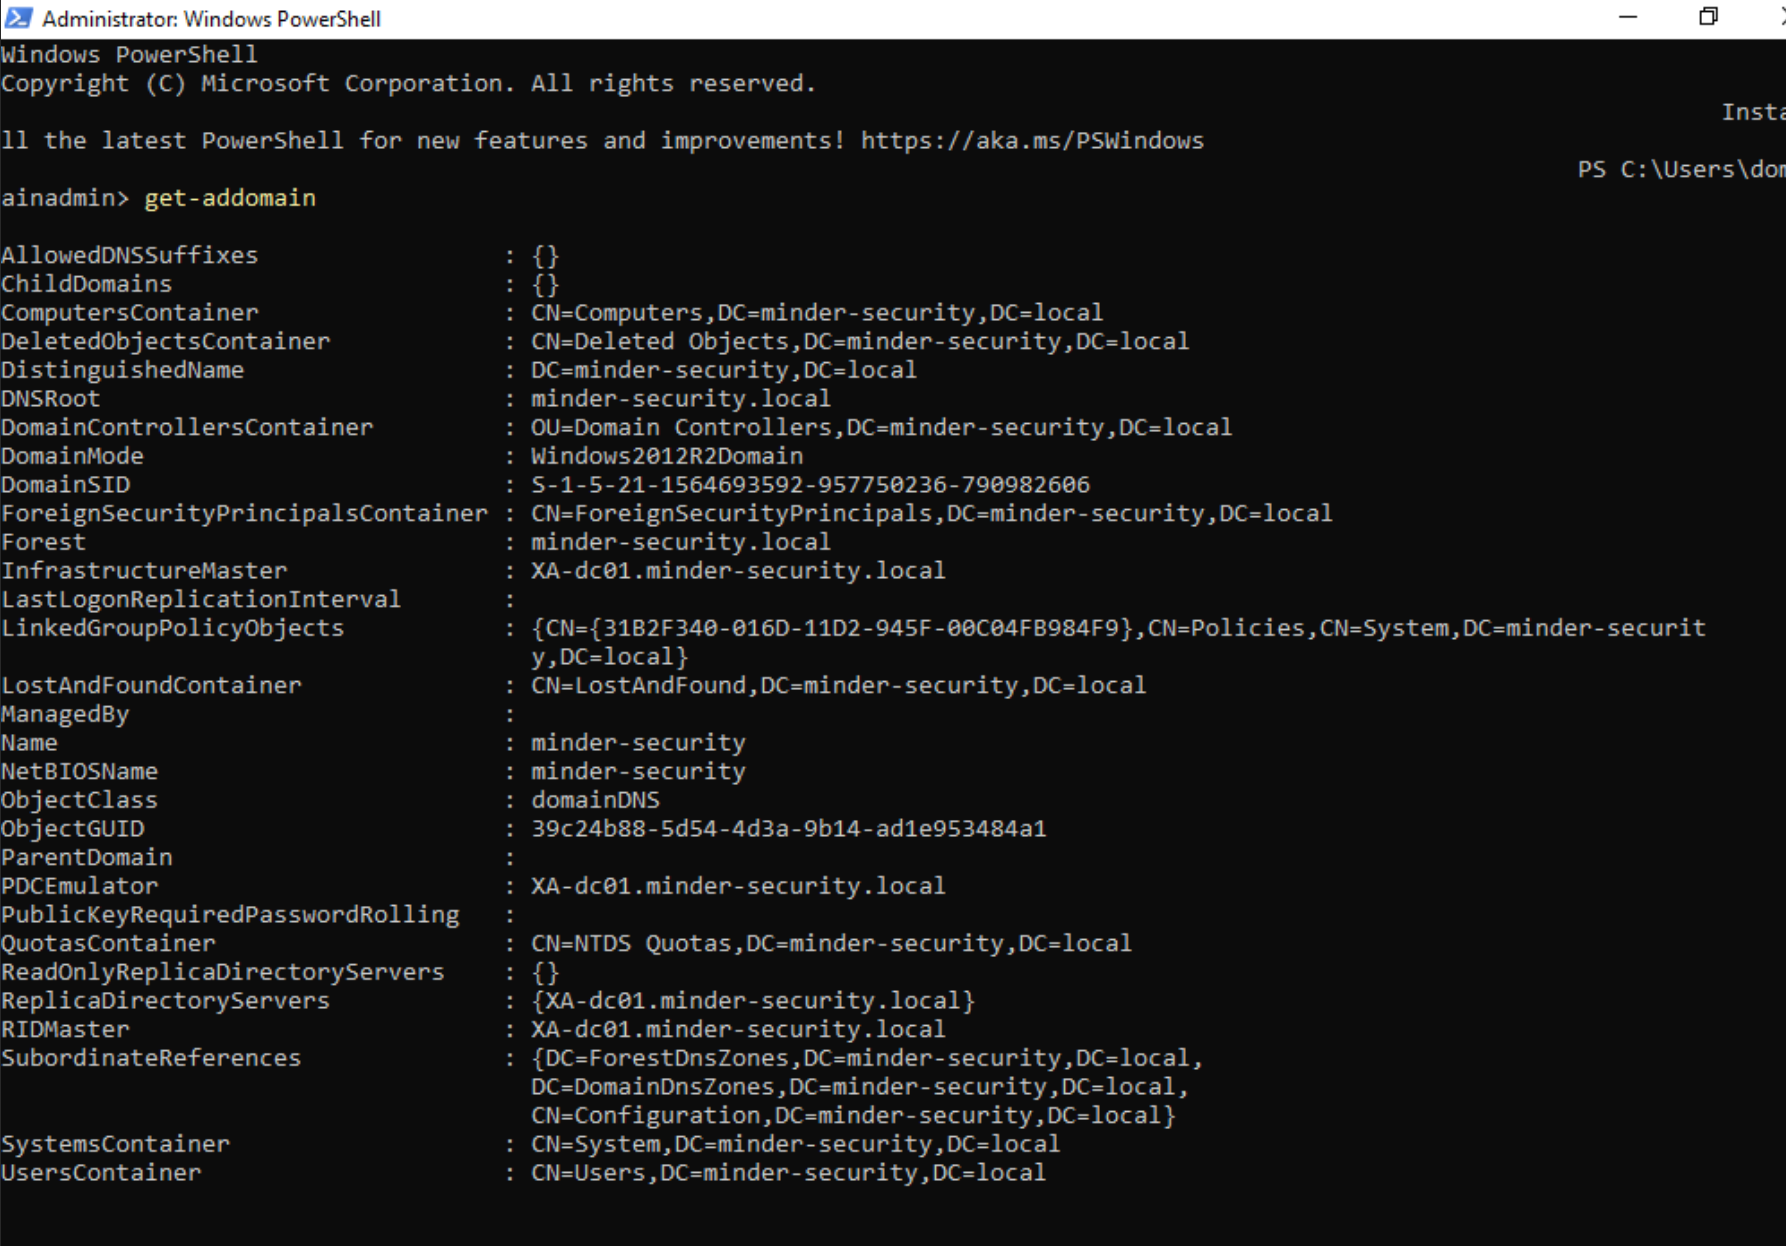The width and height of the screenshot is (1786, 1246).
Task: Click the get-addomain command text
Action: 230,198
